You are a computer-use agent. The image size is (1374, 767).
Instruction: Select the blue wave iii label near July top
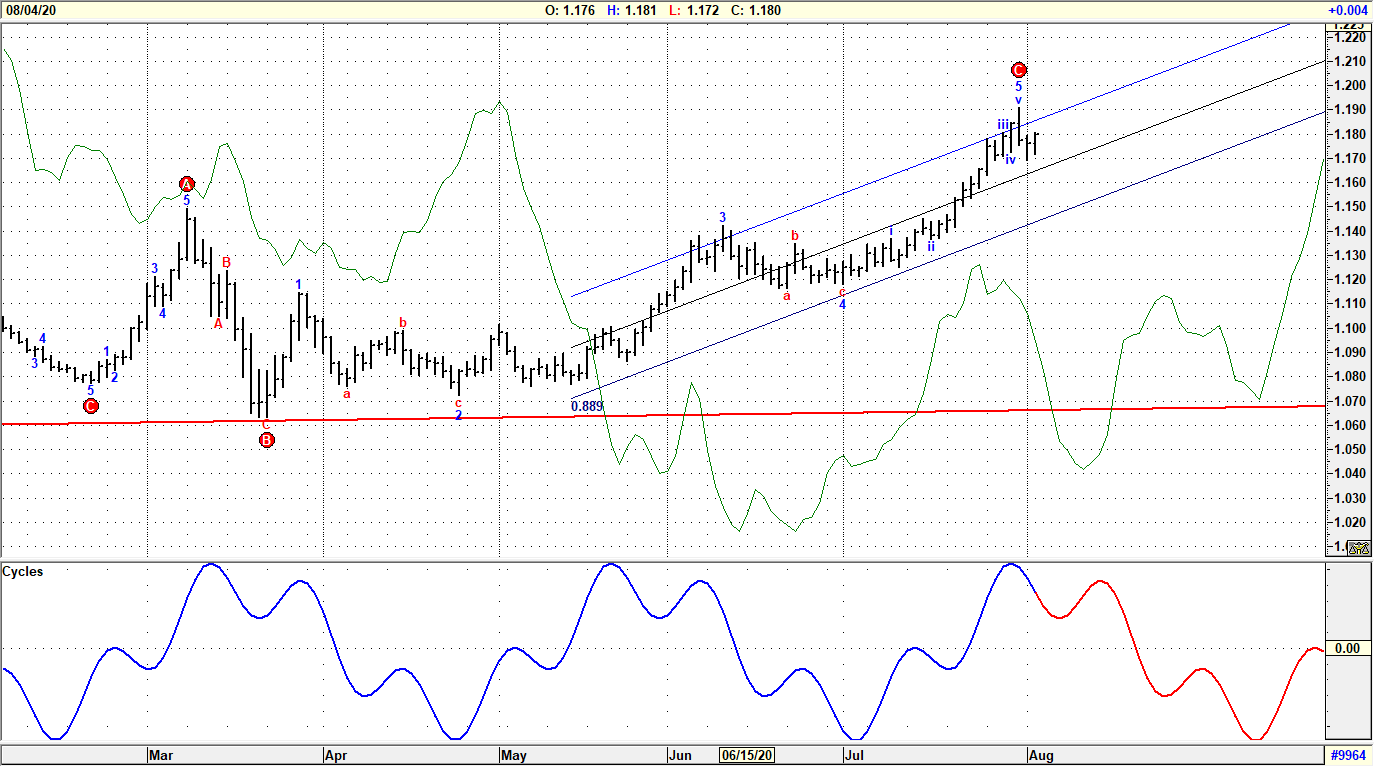(1003, 124)
